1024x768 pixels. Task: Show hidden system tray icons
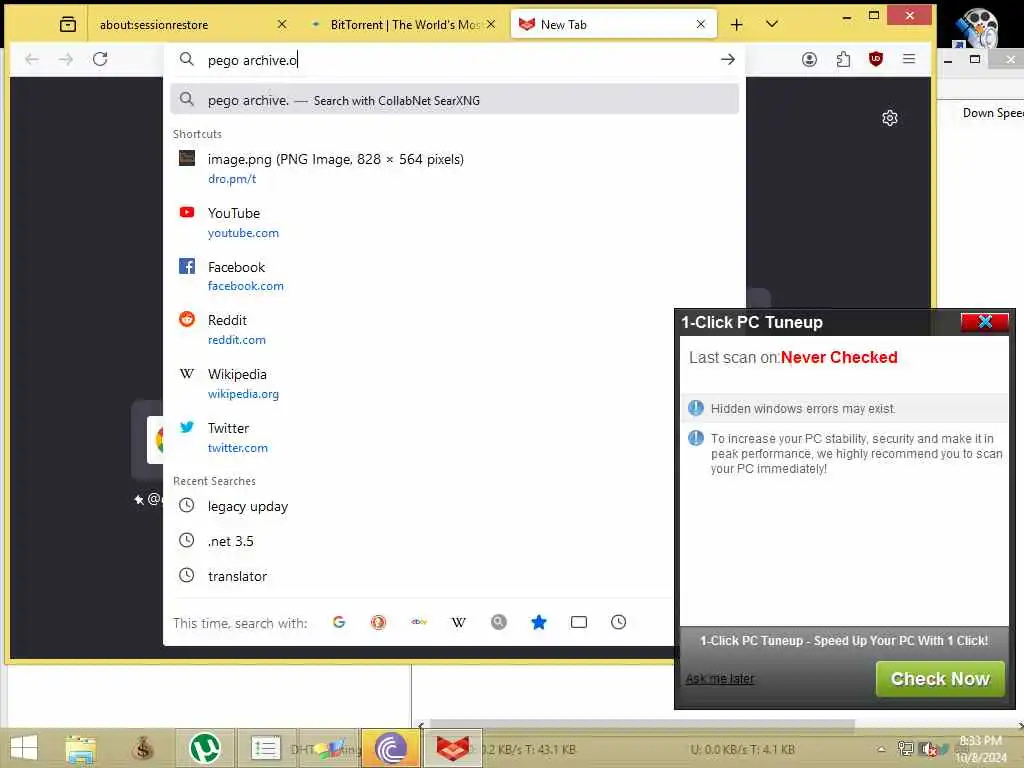(x=881, y=749)
